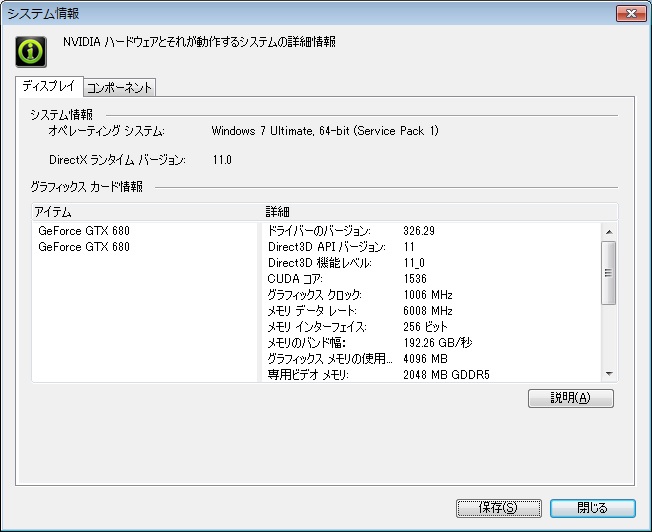
Task: Click the value 192.26 GB/秒
Action: tap(438, 343)
